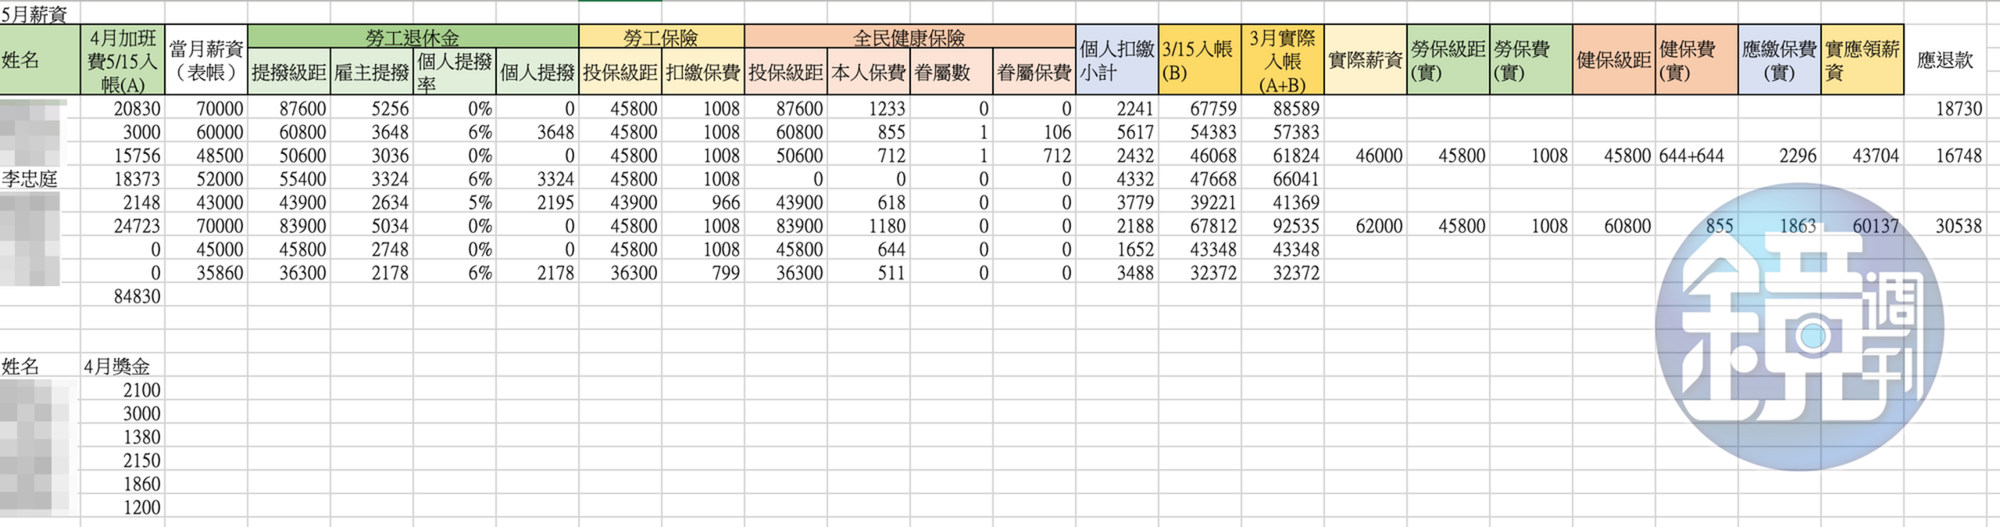
Task: Click the 雇主提撥 header cell
Action: [371, 72]
